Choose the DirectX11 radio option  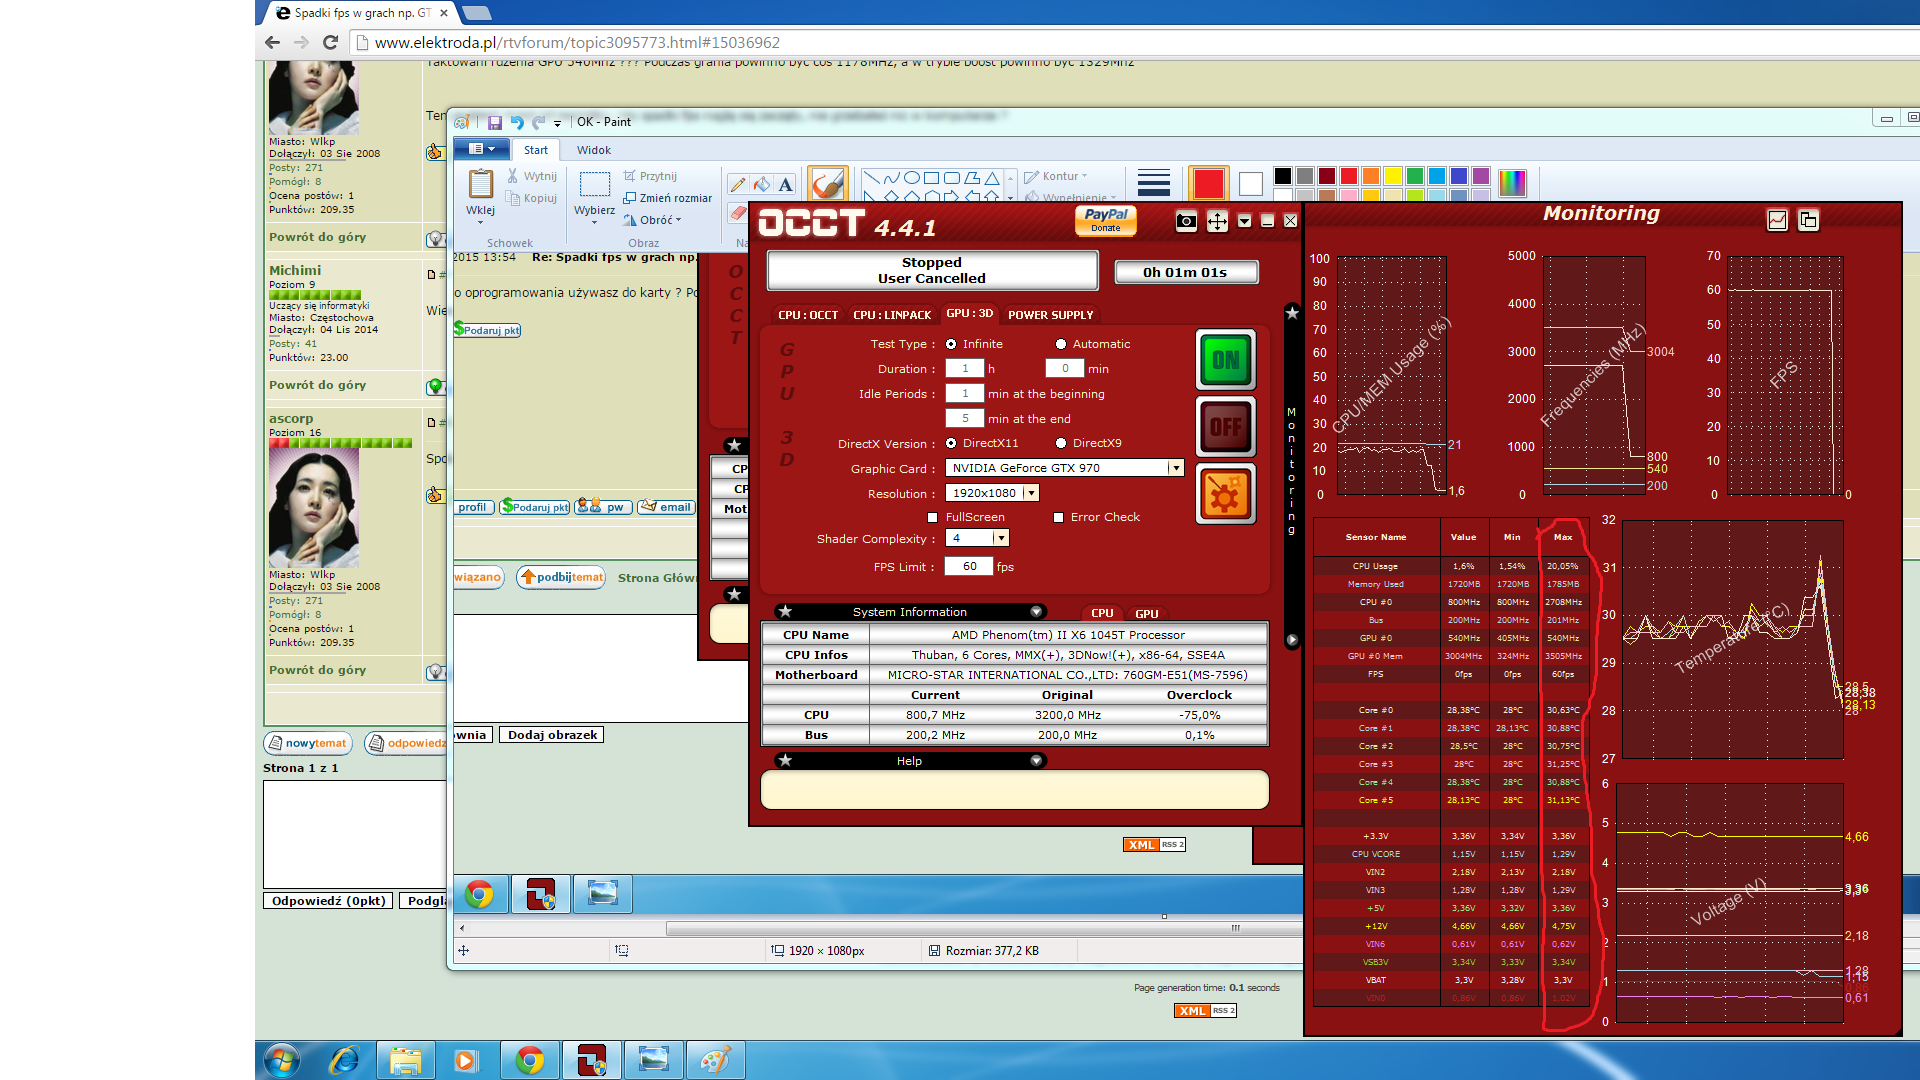(x=951, y=443)
